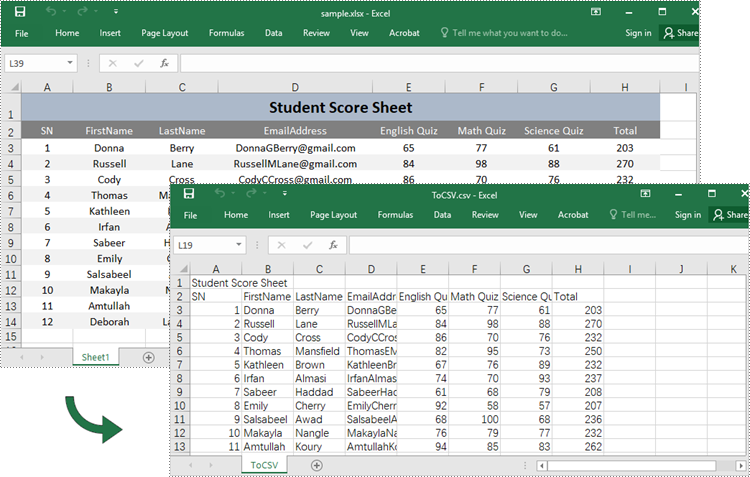The height and width of the screenshot is (477, 750).
Task: Click enter checkmark icon in ToCSV.csv formula bar
Action: [x=308, y=245]
